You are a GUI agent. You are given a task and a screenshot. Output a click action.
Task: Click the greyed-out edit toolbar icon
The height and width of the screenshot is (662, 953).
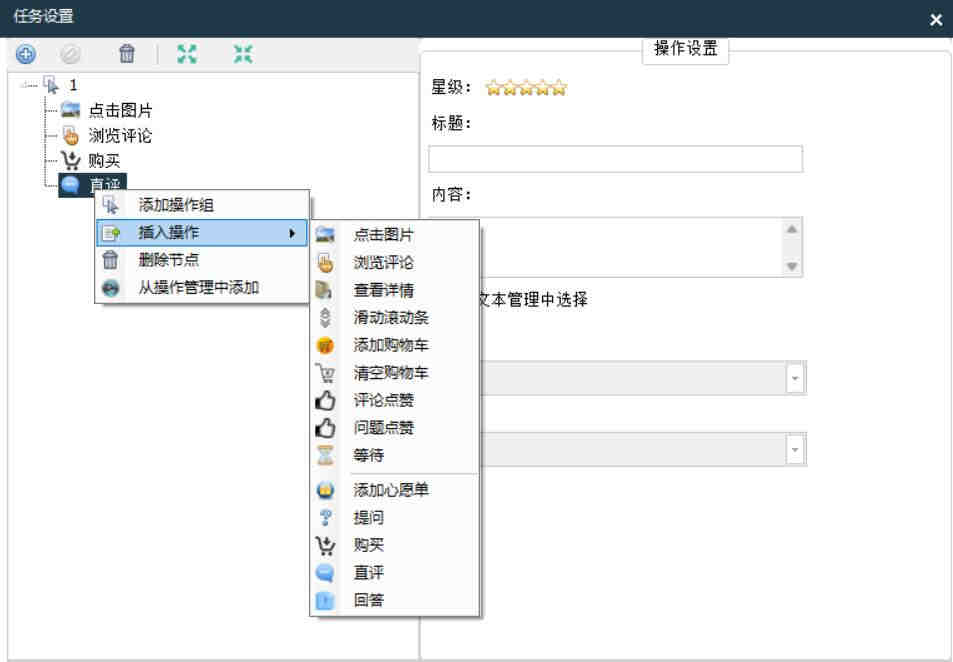[71, 55]
